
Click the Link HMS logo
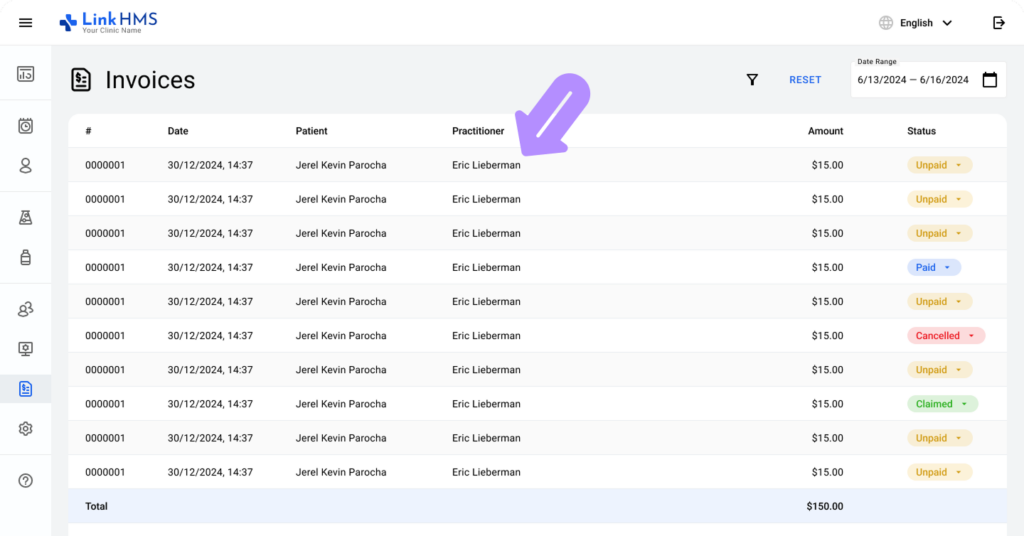tap(108, 22)
